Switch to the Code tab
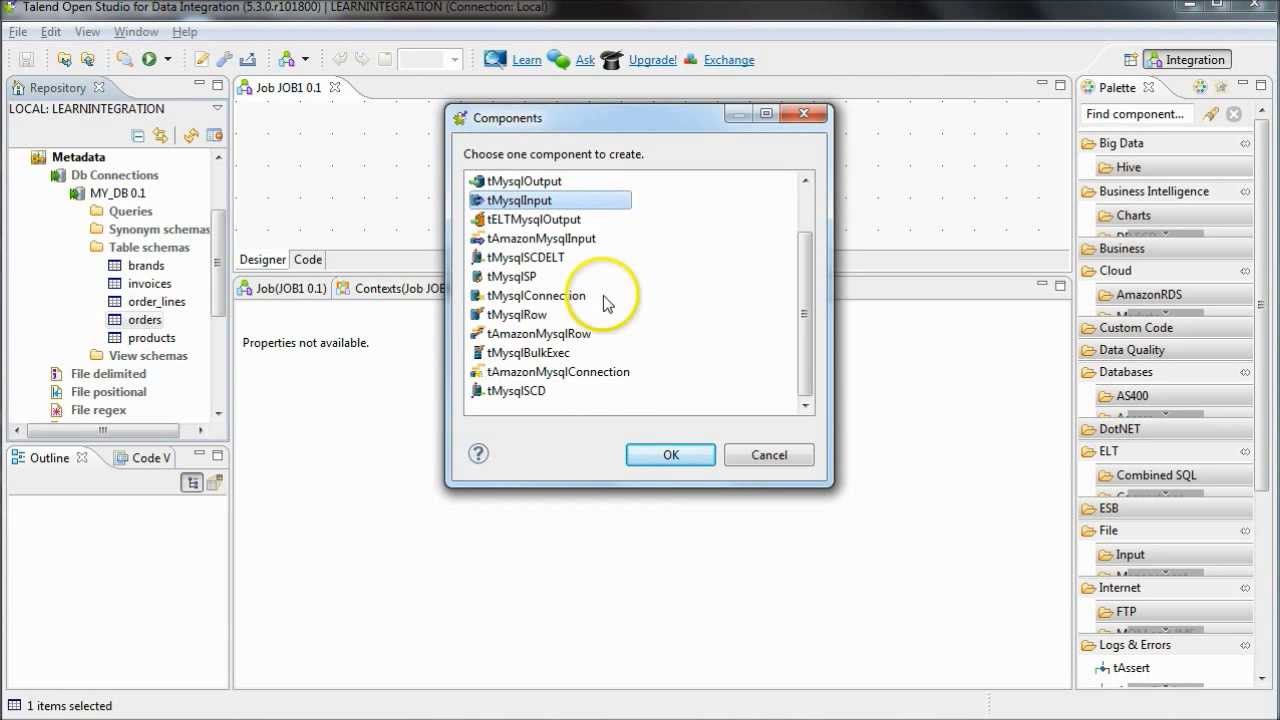The image size is (1280, 720). 308,260
